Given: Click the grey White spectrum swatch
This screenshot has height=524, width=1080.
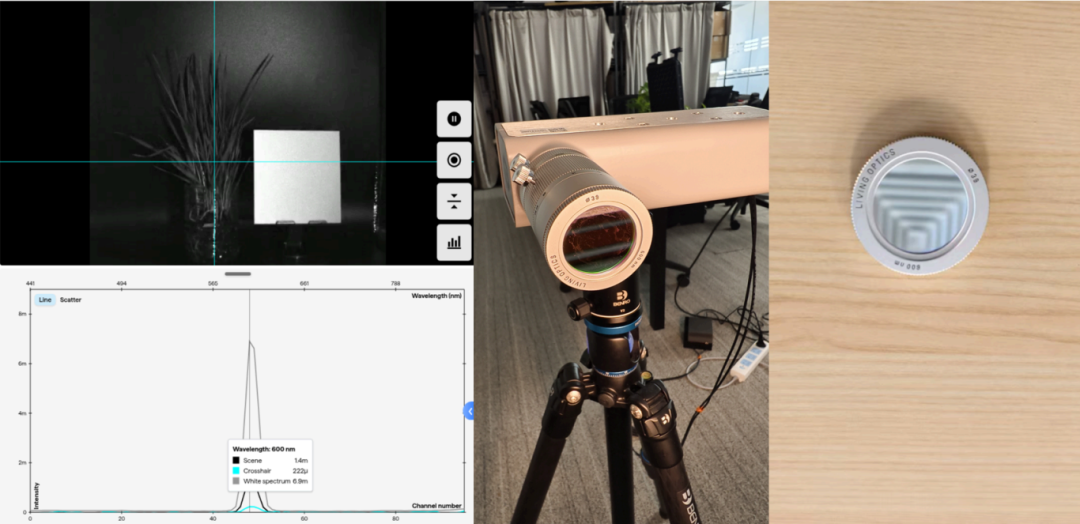Looking at the screenshot, I should click(236, 481).
